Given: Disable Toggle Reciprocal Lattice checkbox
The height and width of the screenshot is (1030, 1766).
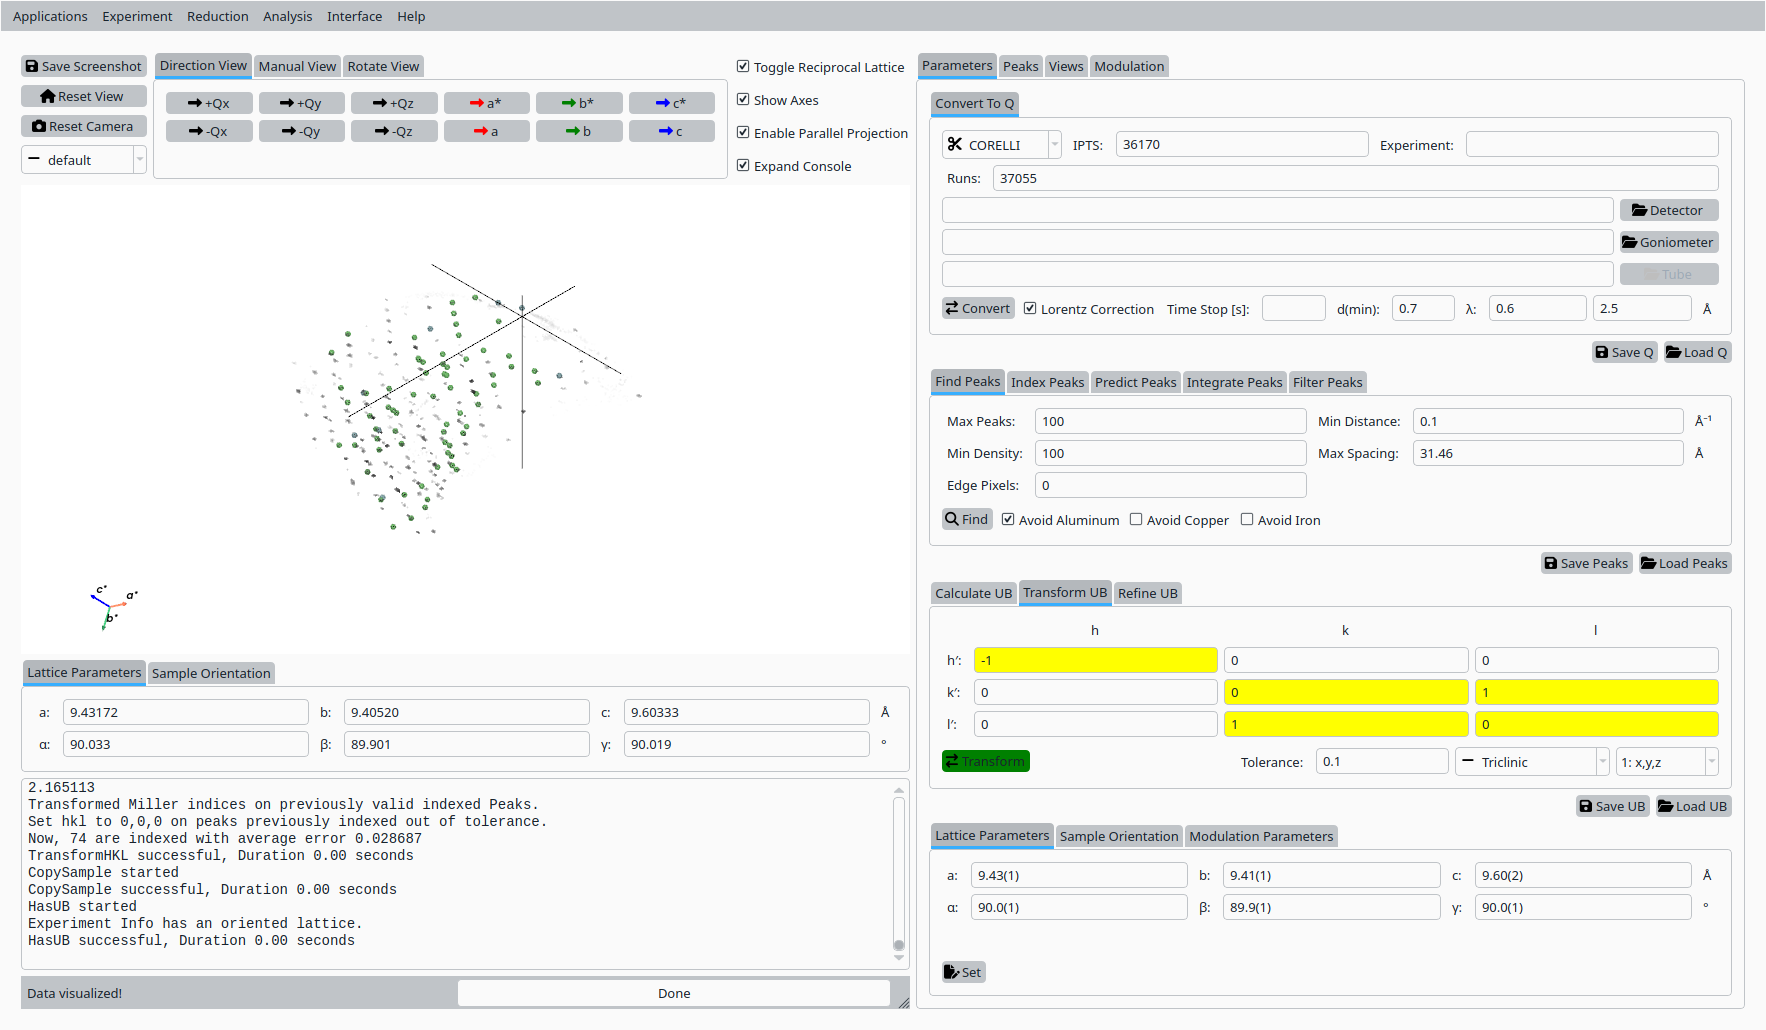Looking at the screenshot, I should click(x=743, y=67).
